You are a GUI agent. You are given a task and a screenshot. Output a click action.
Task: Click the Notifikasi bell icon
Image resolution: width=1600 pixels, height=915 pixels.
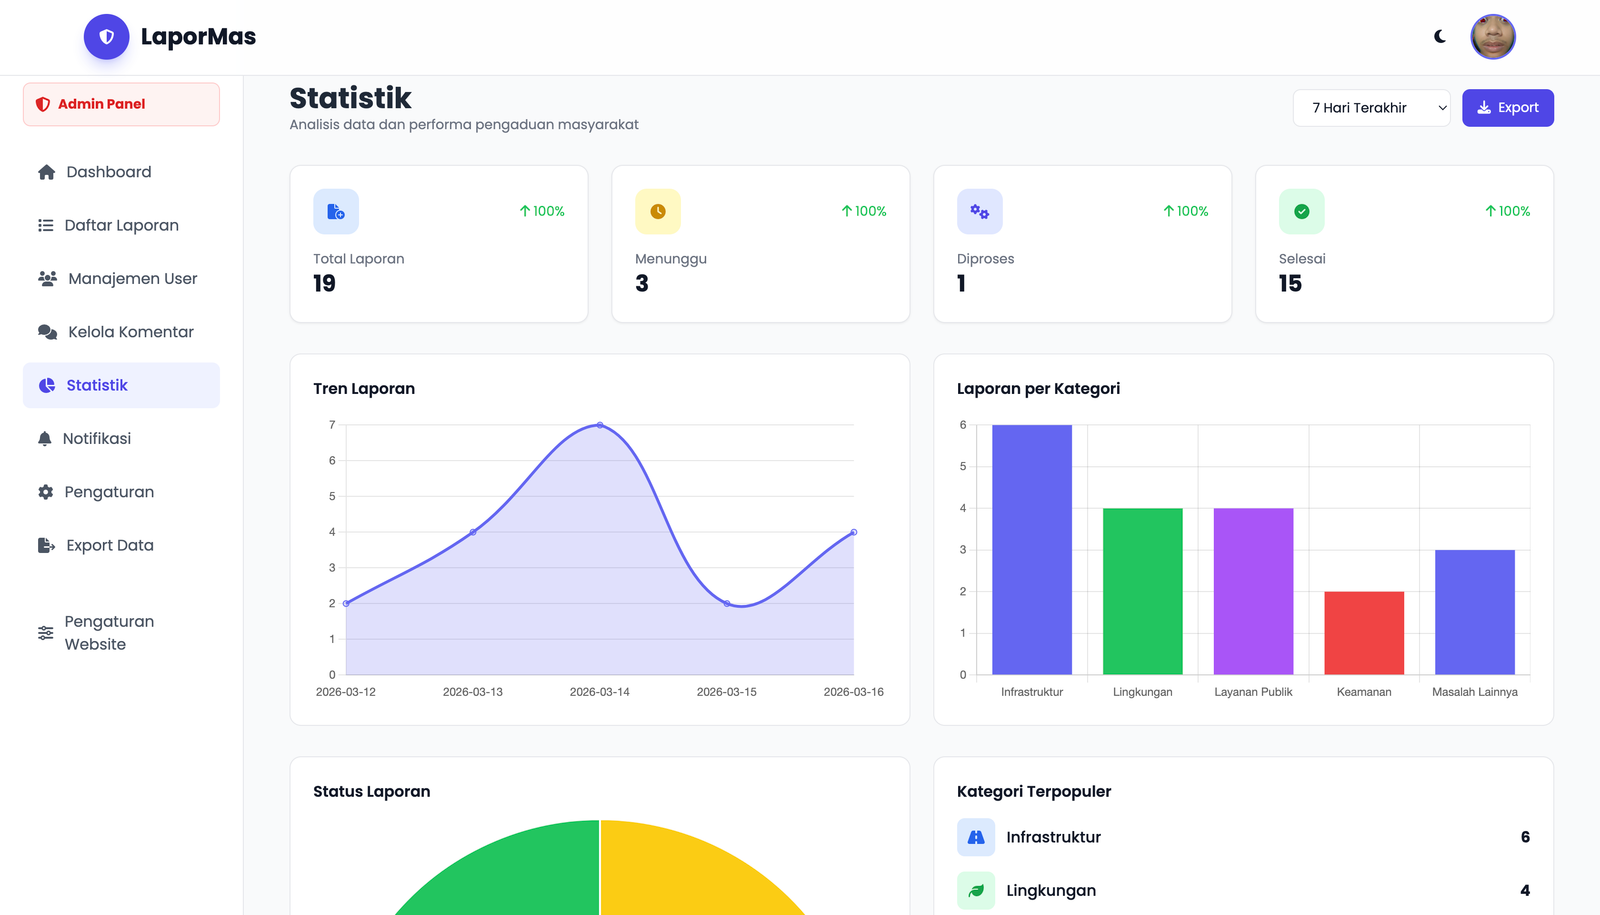[x=45, y=439]
